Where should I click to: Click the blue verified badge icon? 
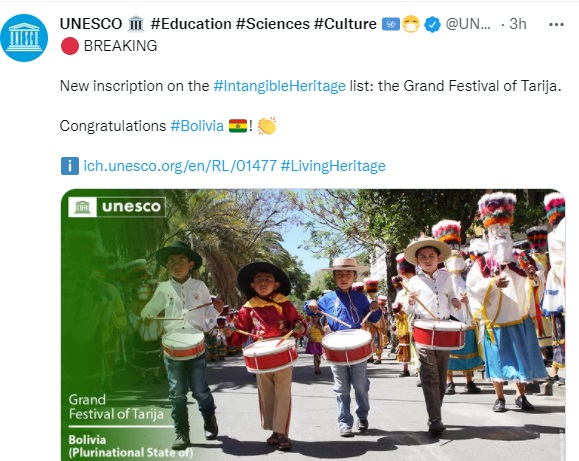[x=432, y=24]
